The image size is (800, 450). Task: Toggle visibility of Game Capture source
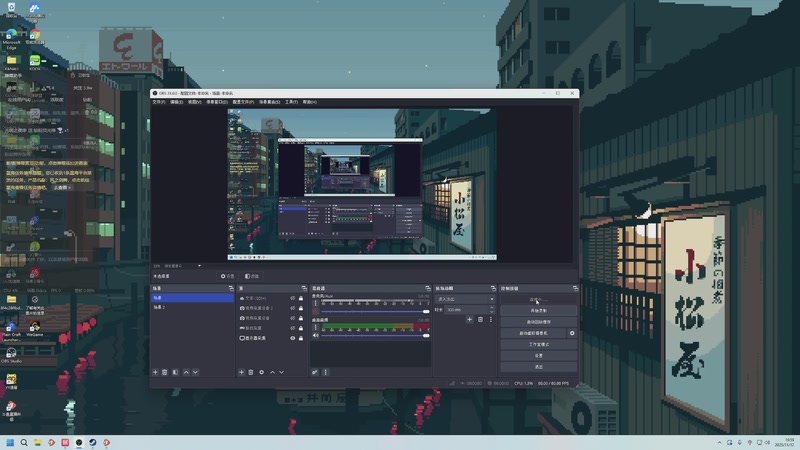click(x=293, y=328)
